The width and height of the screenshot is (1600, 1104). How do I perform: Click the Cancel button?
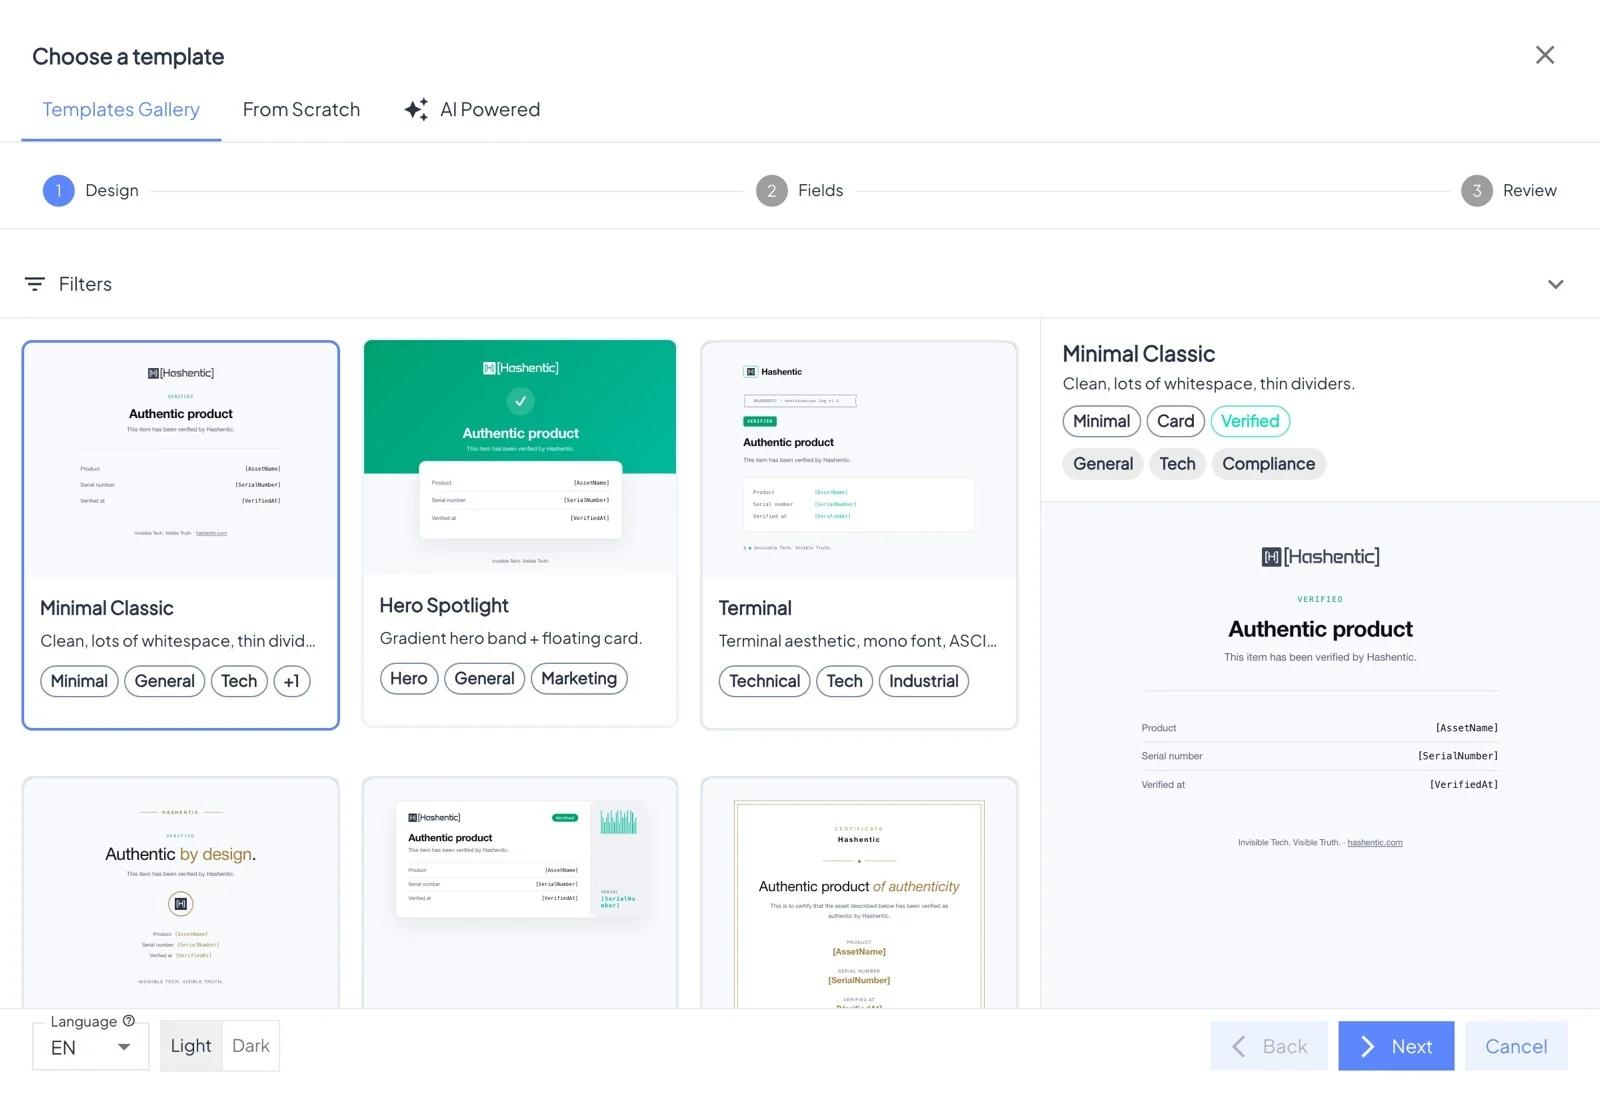pyautogui.click(x=1516, y=1046)
